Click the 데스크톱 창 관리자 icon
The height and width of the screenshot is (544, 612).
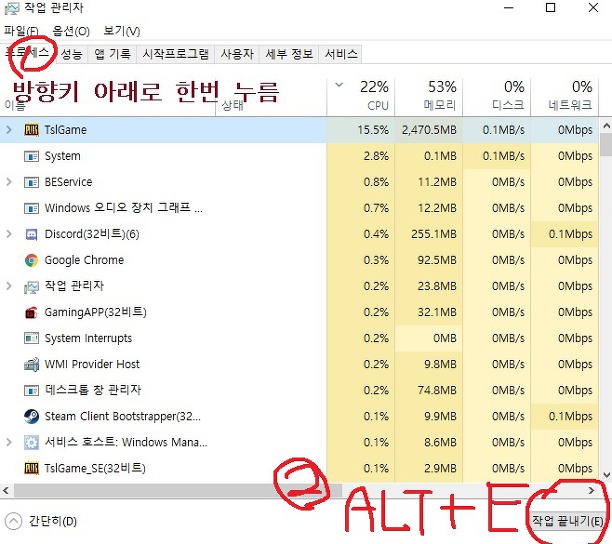pos(31,390)
